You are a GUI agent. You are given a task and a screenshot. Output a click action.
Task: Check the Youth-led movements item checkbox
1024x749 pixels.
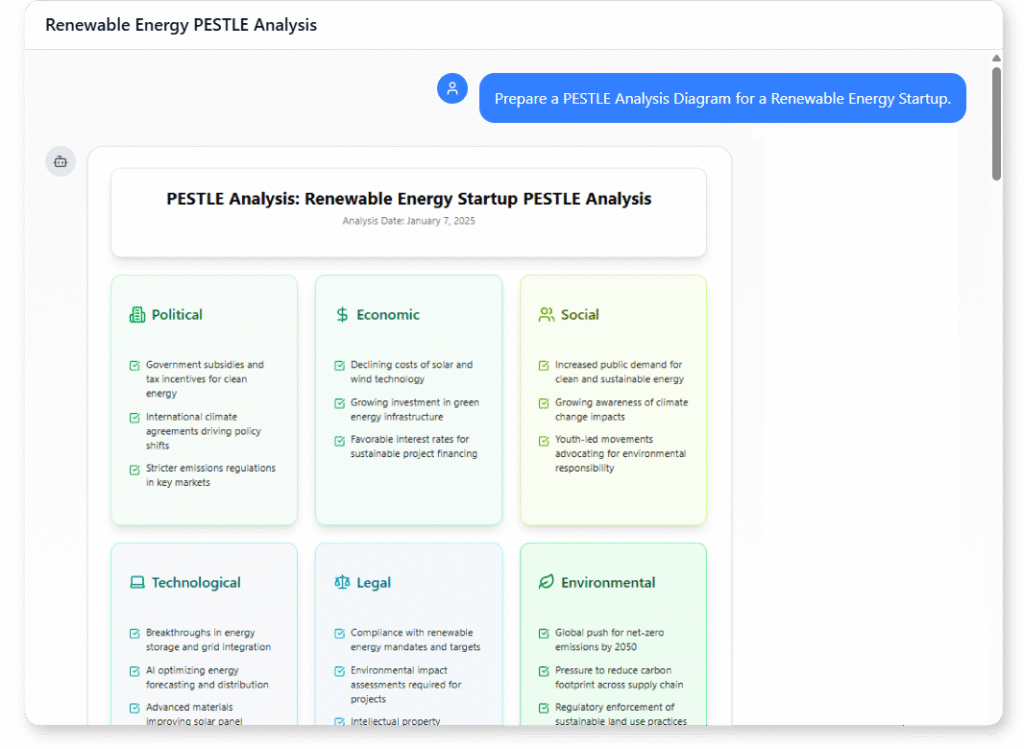click(541, 439)
